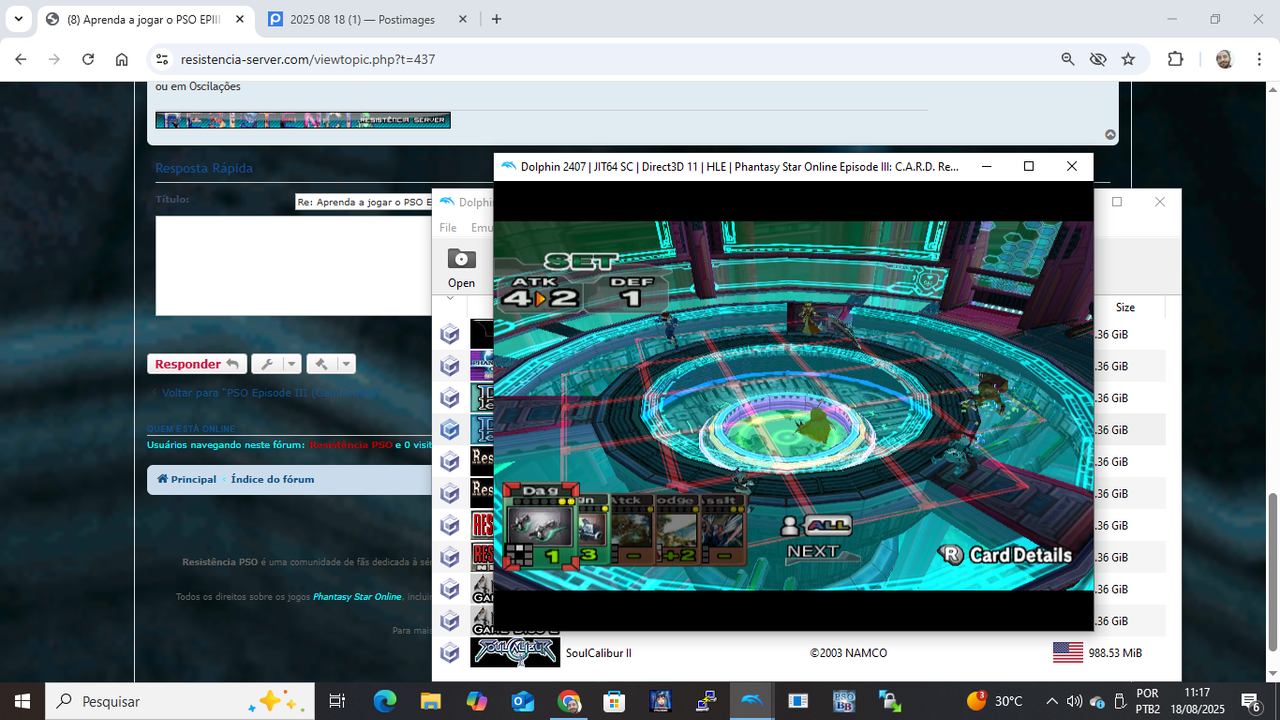The width and height of the screenshot is (1280, 720).
Task: Open the browser extensions puzzle icon
Action: [1175, 59]
